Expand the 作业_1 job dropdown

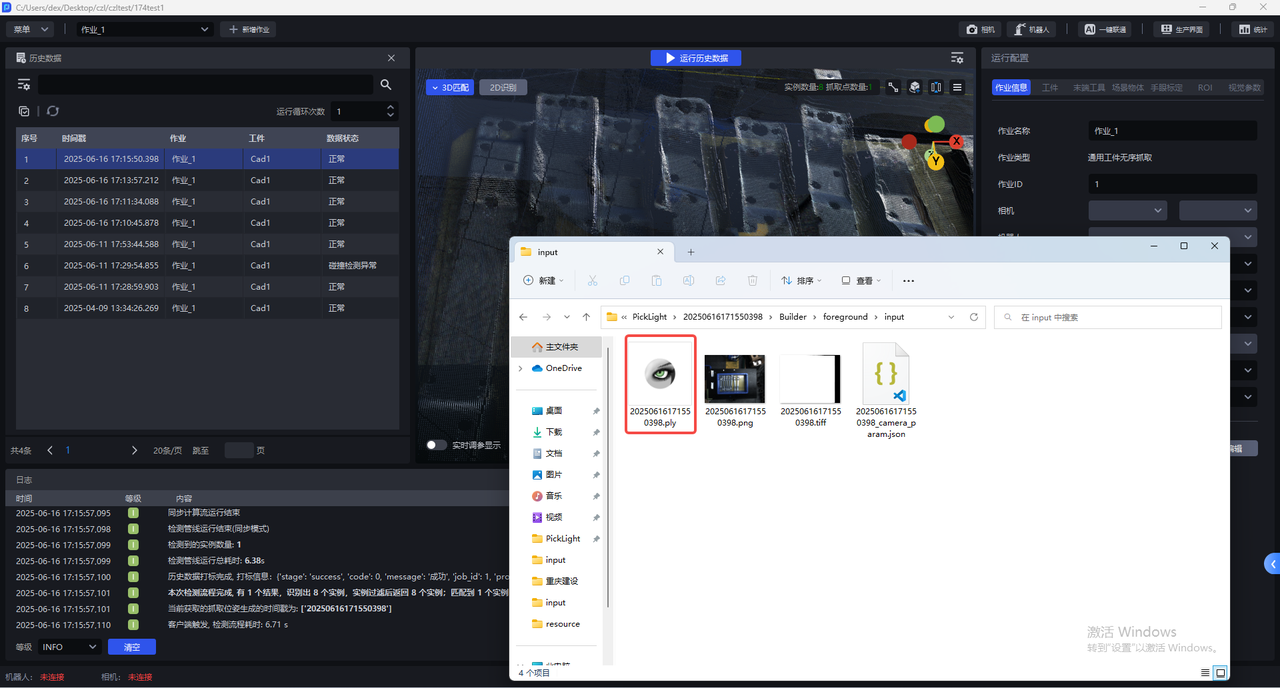[x=144, y=30]
